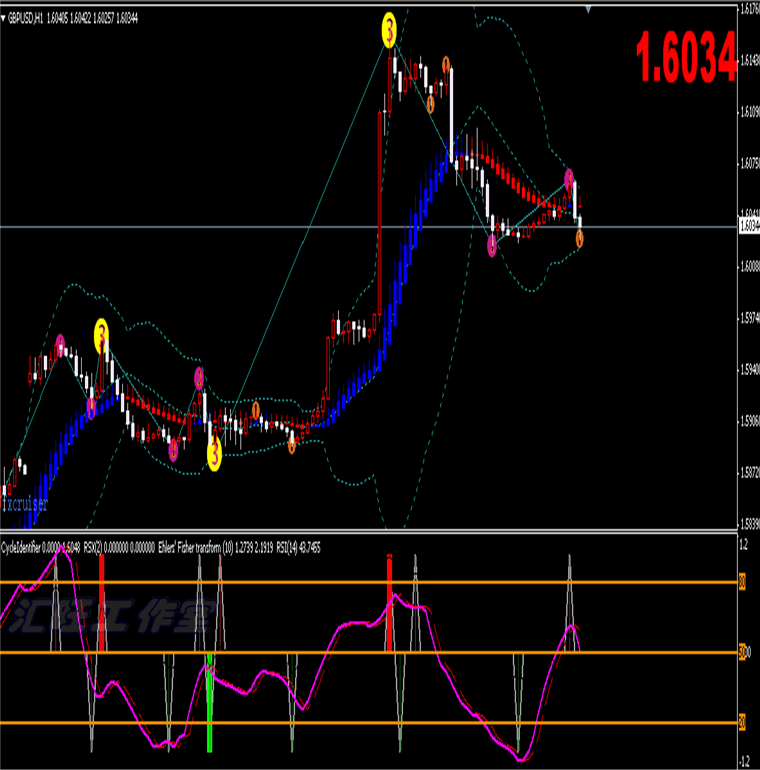Viewport: 760px width, 770px height.
Task: Click the magenta circle marker above the latest candles
Action: [569, 179]
